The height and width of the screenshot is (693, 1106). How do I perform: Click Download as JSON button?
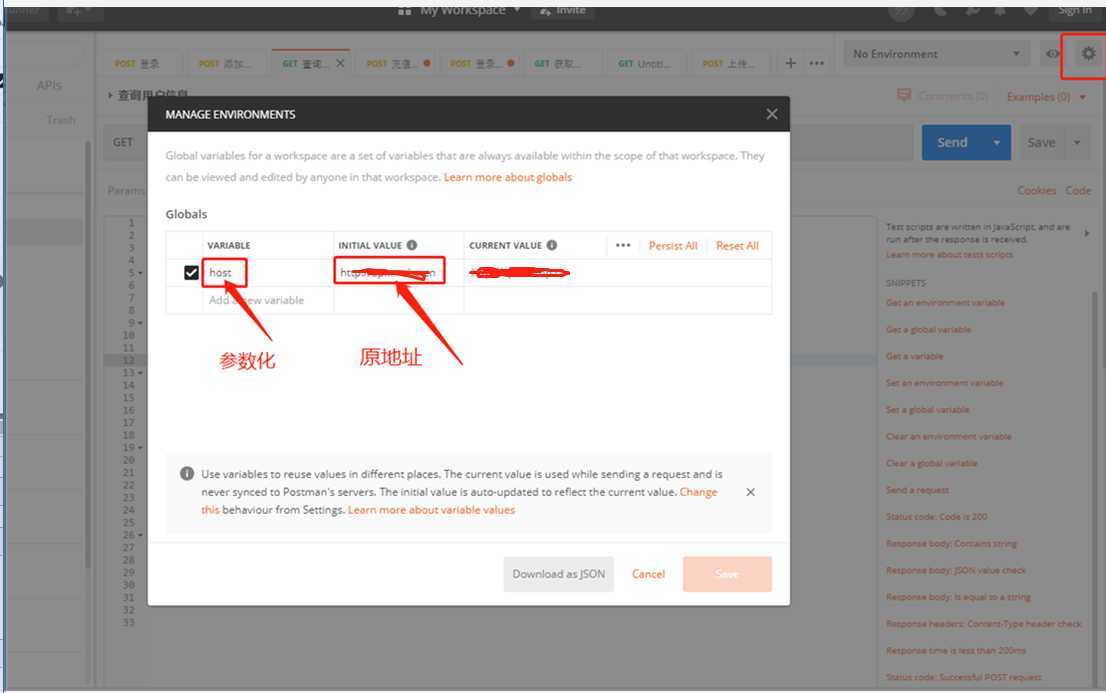coord(559,574)
